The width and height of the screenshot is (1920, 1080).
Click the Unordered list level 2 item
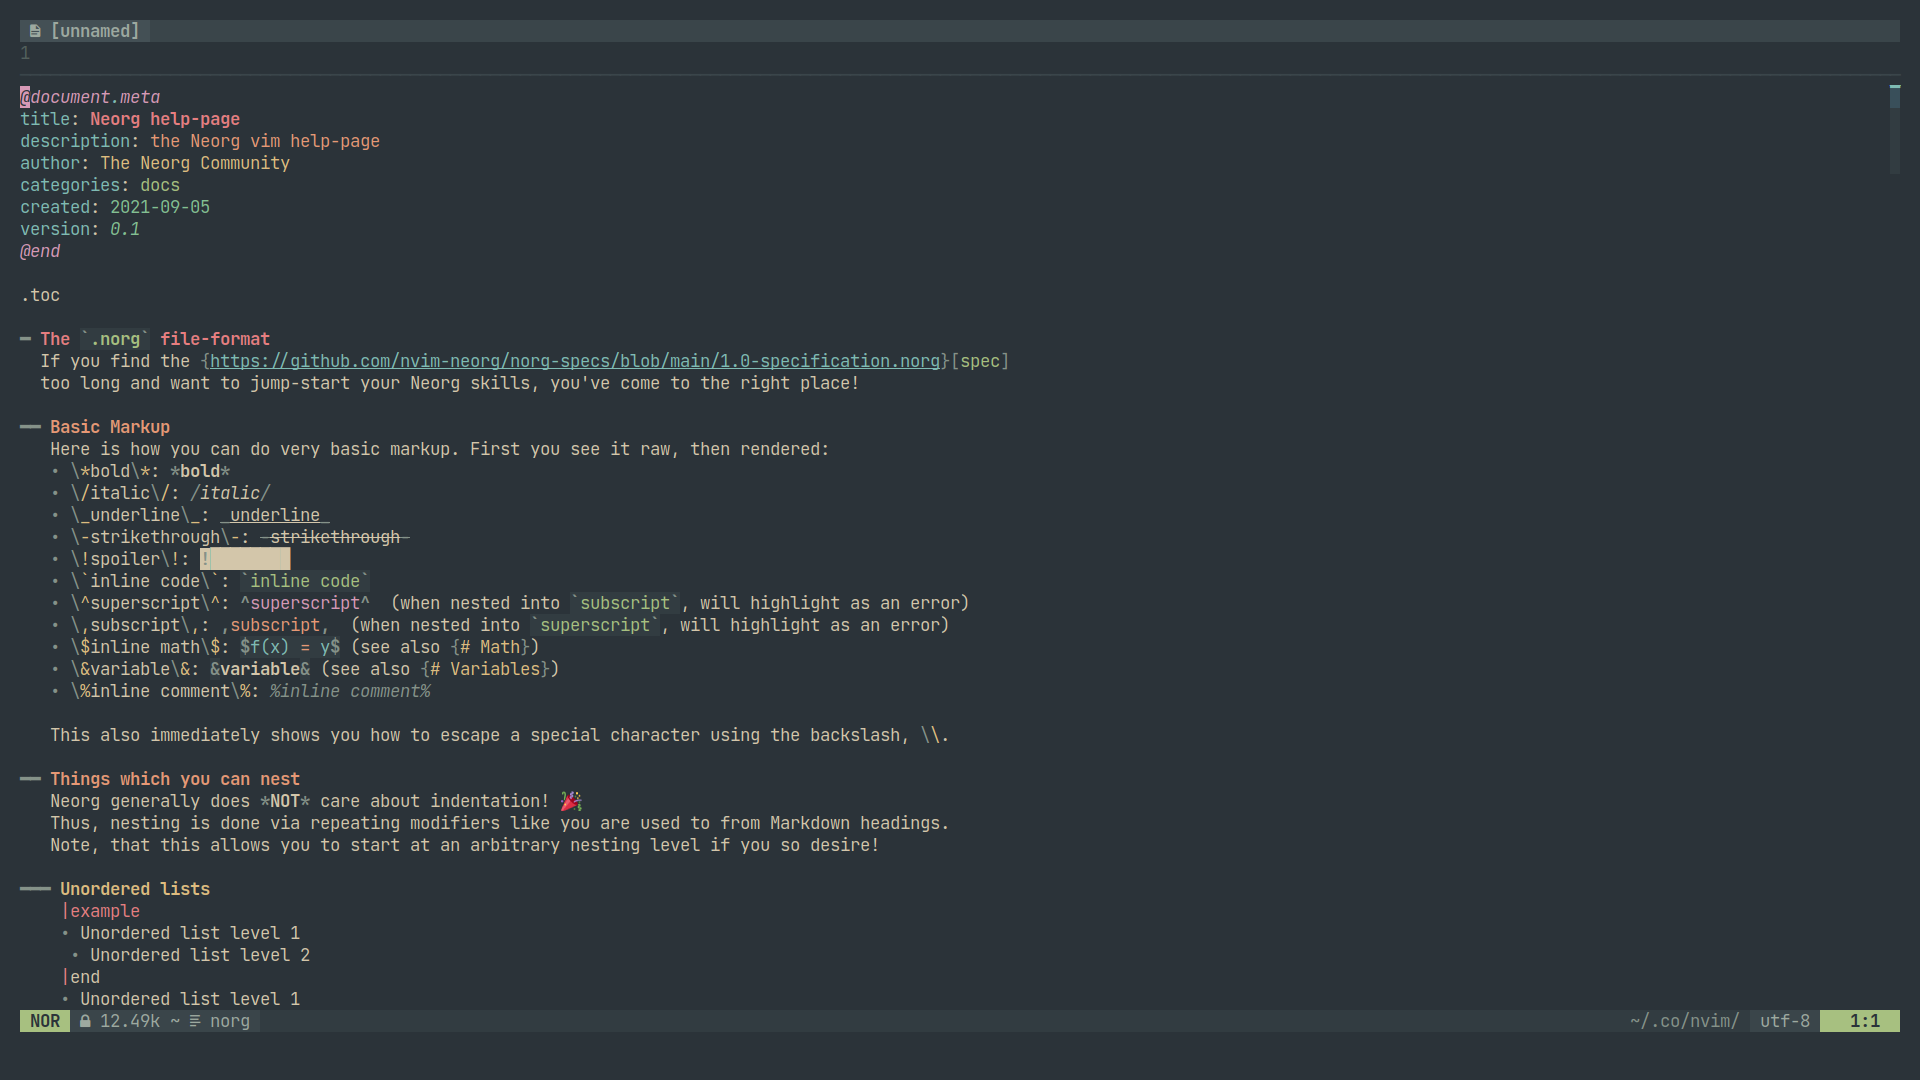[200, 955]
